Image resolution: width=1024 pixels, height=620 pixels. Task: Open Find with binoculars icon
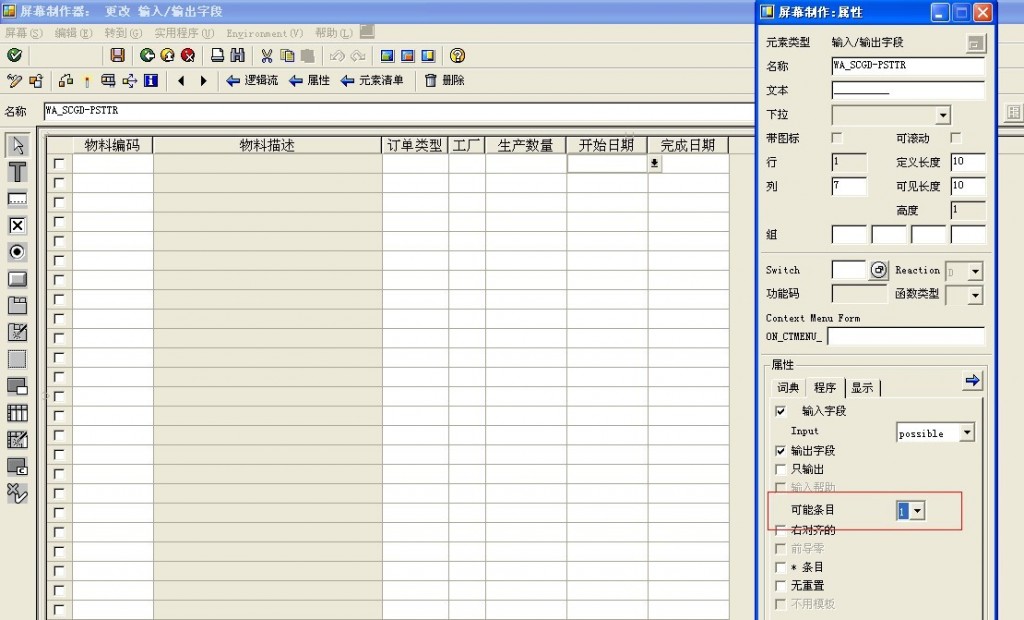[x=238, y=56]
